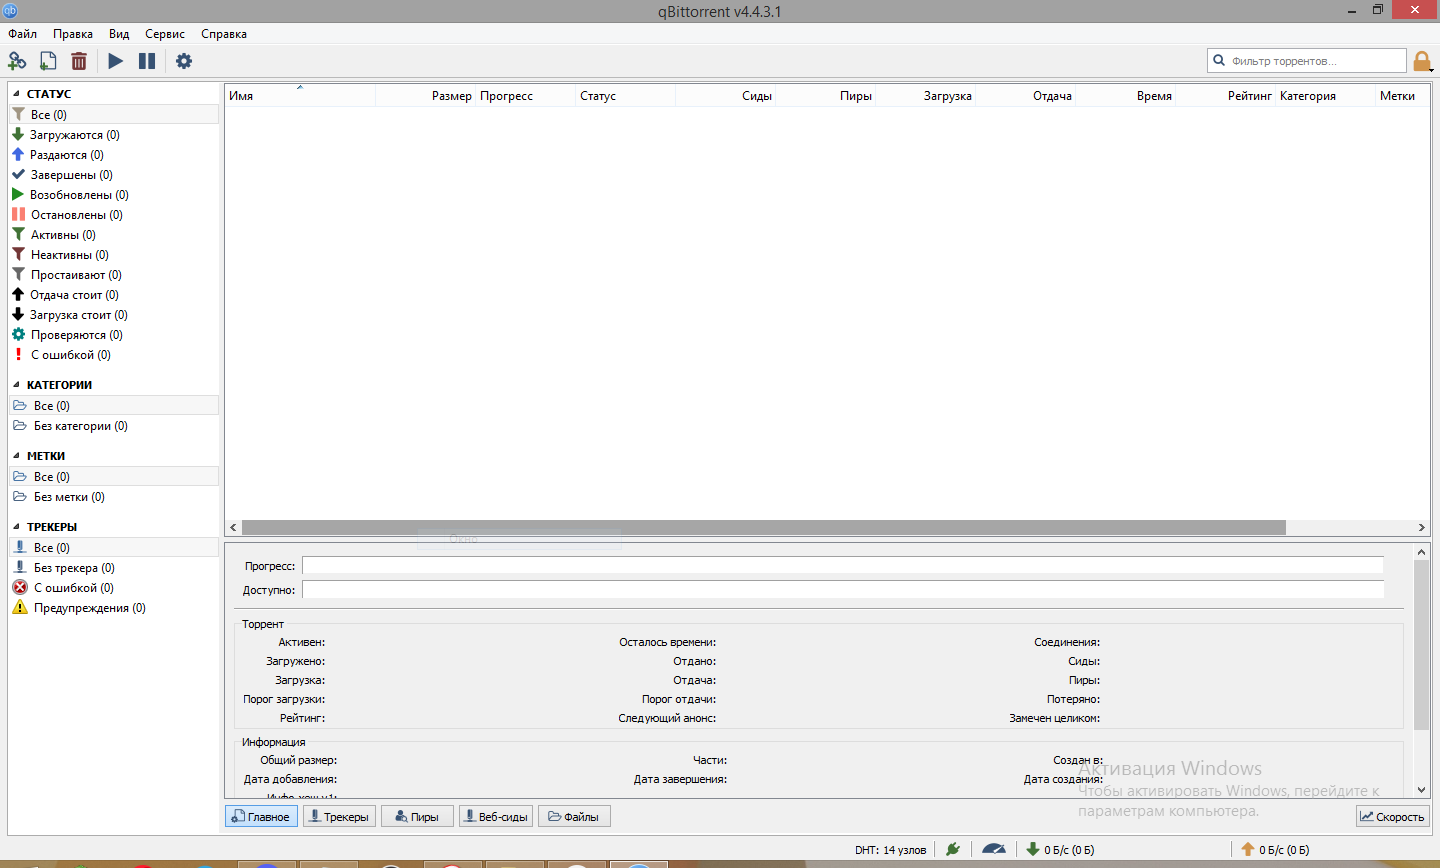Filter by С ошибкой (0) under СТАТУС
Viewport: 1440px width, 868px height.
pyautogui.click(x=114, y=355)
